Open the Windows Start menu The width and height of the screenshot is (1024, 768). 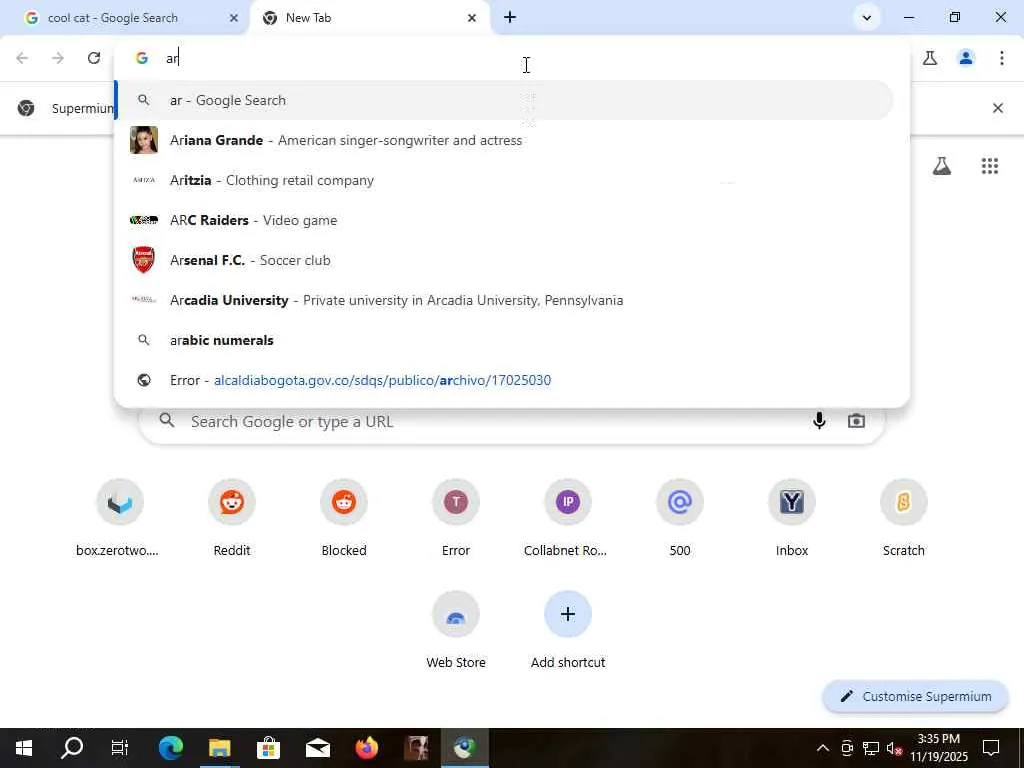tap(24, 748)
